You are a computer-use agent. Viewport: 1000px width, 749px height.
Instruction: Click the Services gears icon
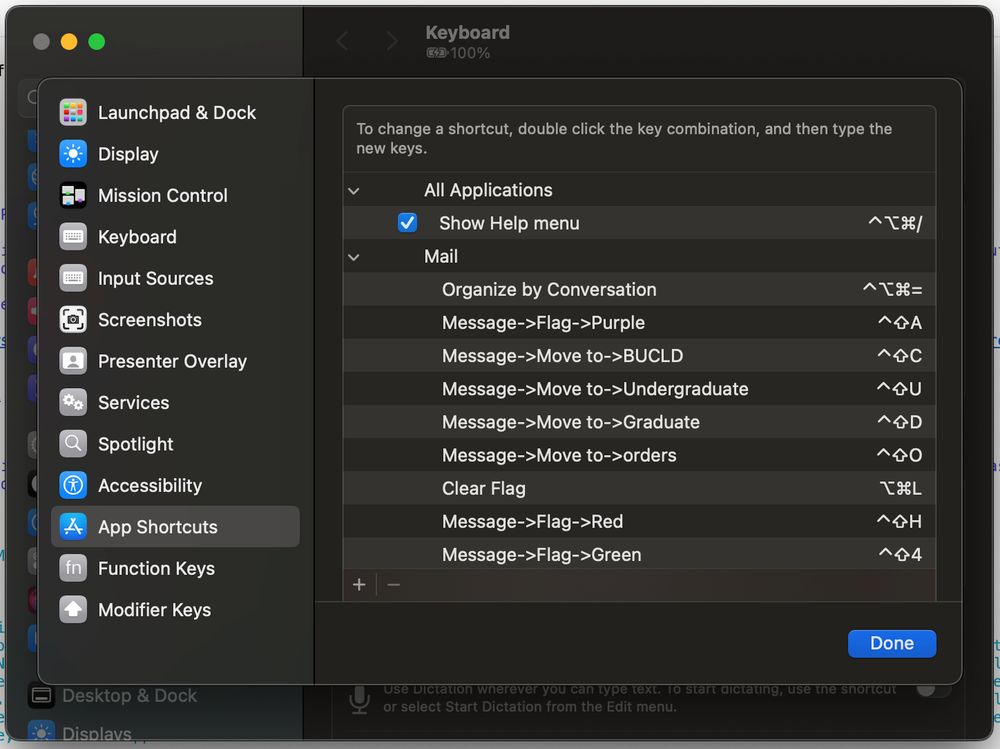coord(73,403)
